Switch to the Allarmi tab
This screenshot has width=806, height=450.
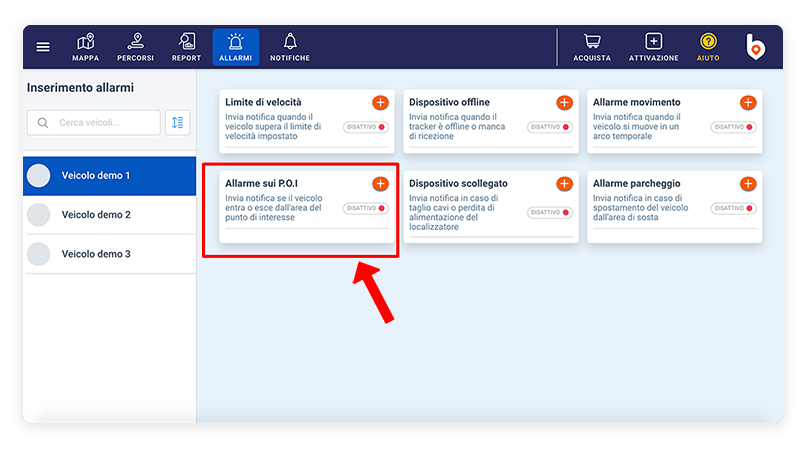coord(236,46)
